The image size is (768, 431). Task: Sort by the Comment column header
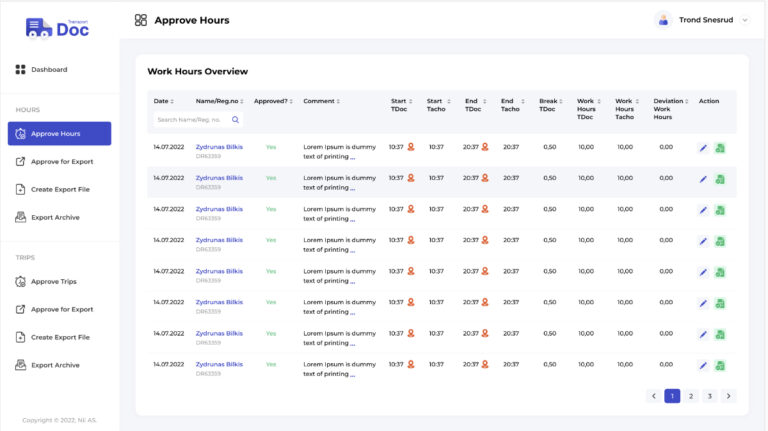321,101
